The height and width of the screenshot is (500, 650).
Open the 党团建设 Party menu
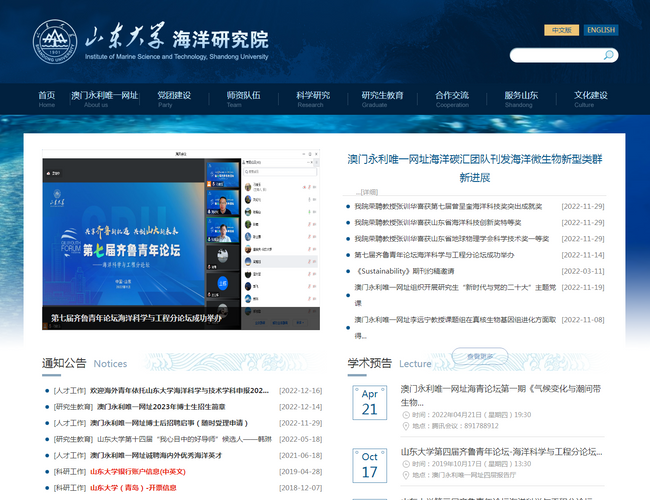point(174,98)
